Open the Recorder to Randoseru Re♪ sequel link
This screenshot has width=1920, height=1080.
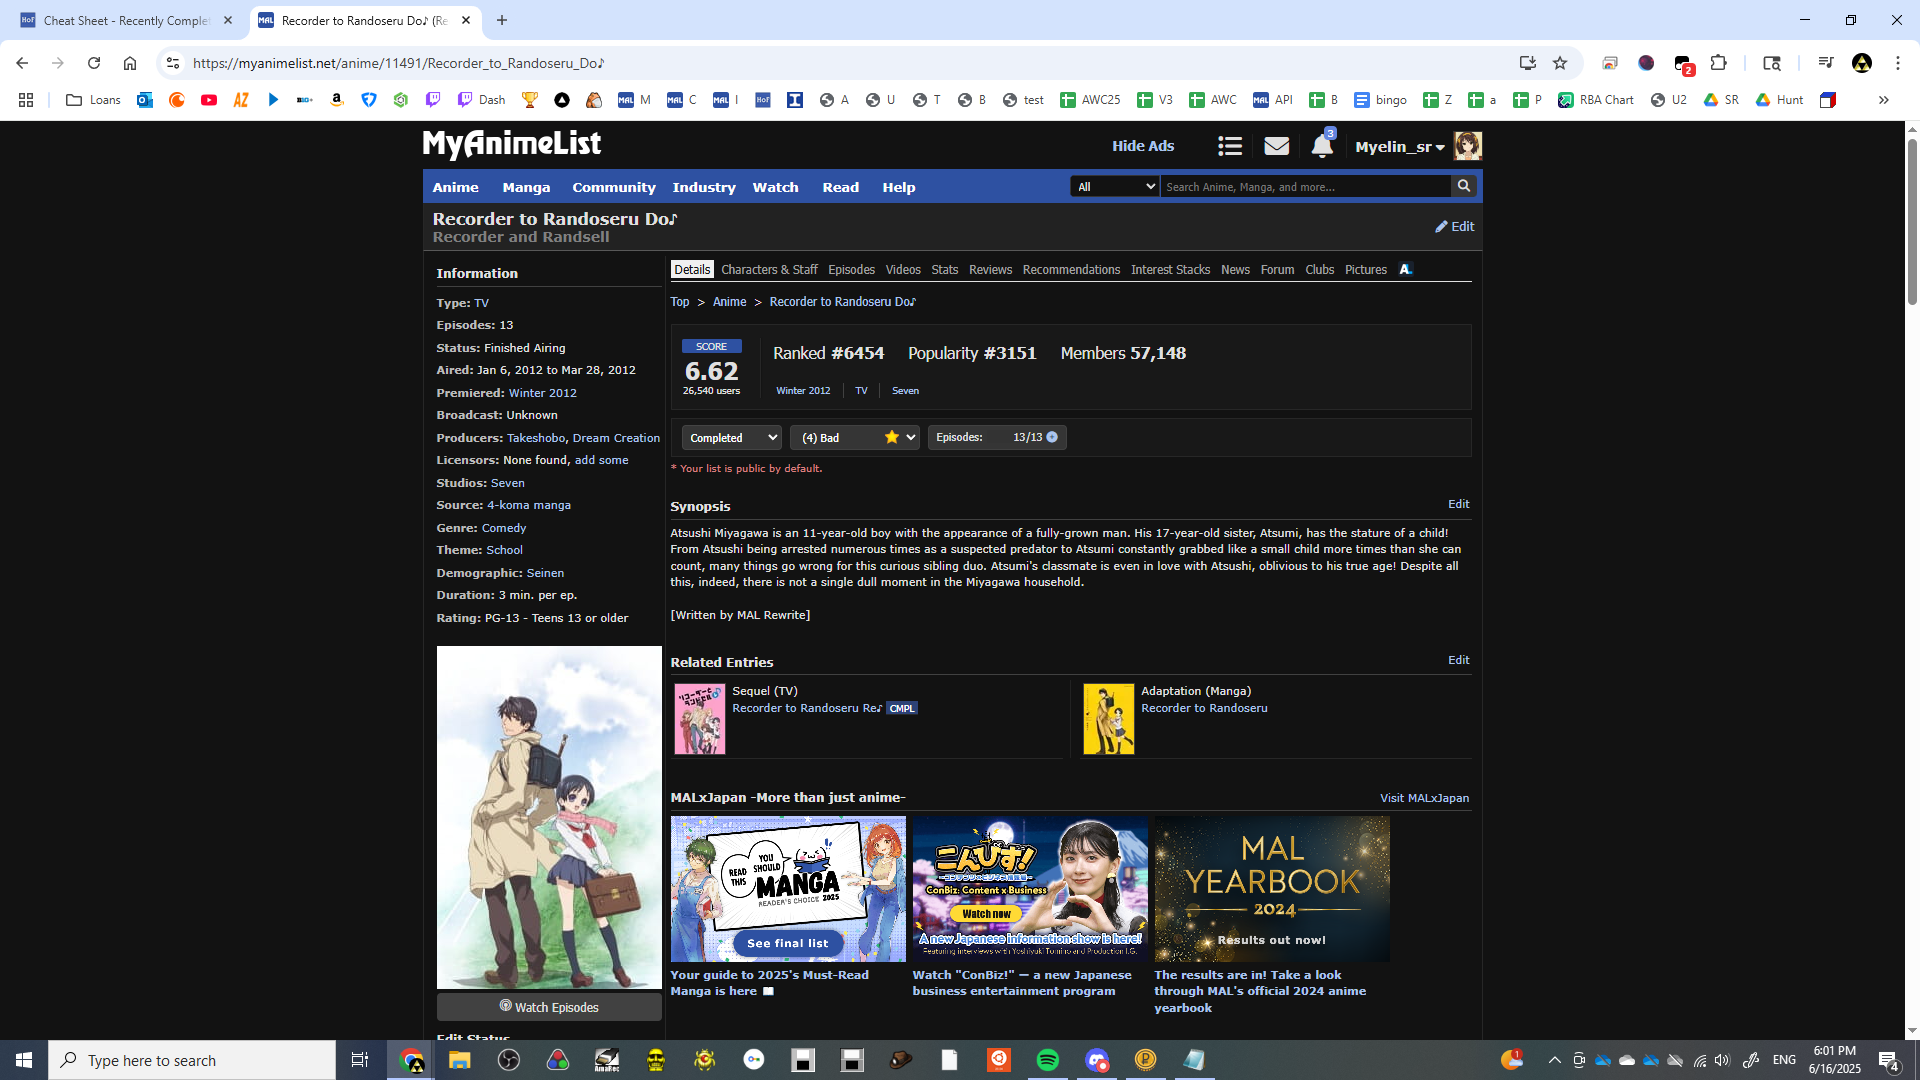(x=806, y=708)
